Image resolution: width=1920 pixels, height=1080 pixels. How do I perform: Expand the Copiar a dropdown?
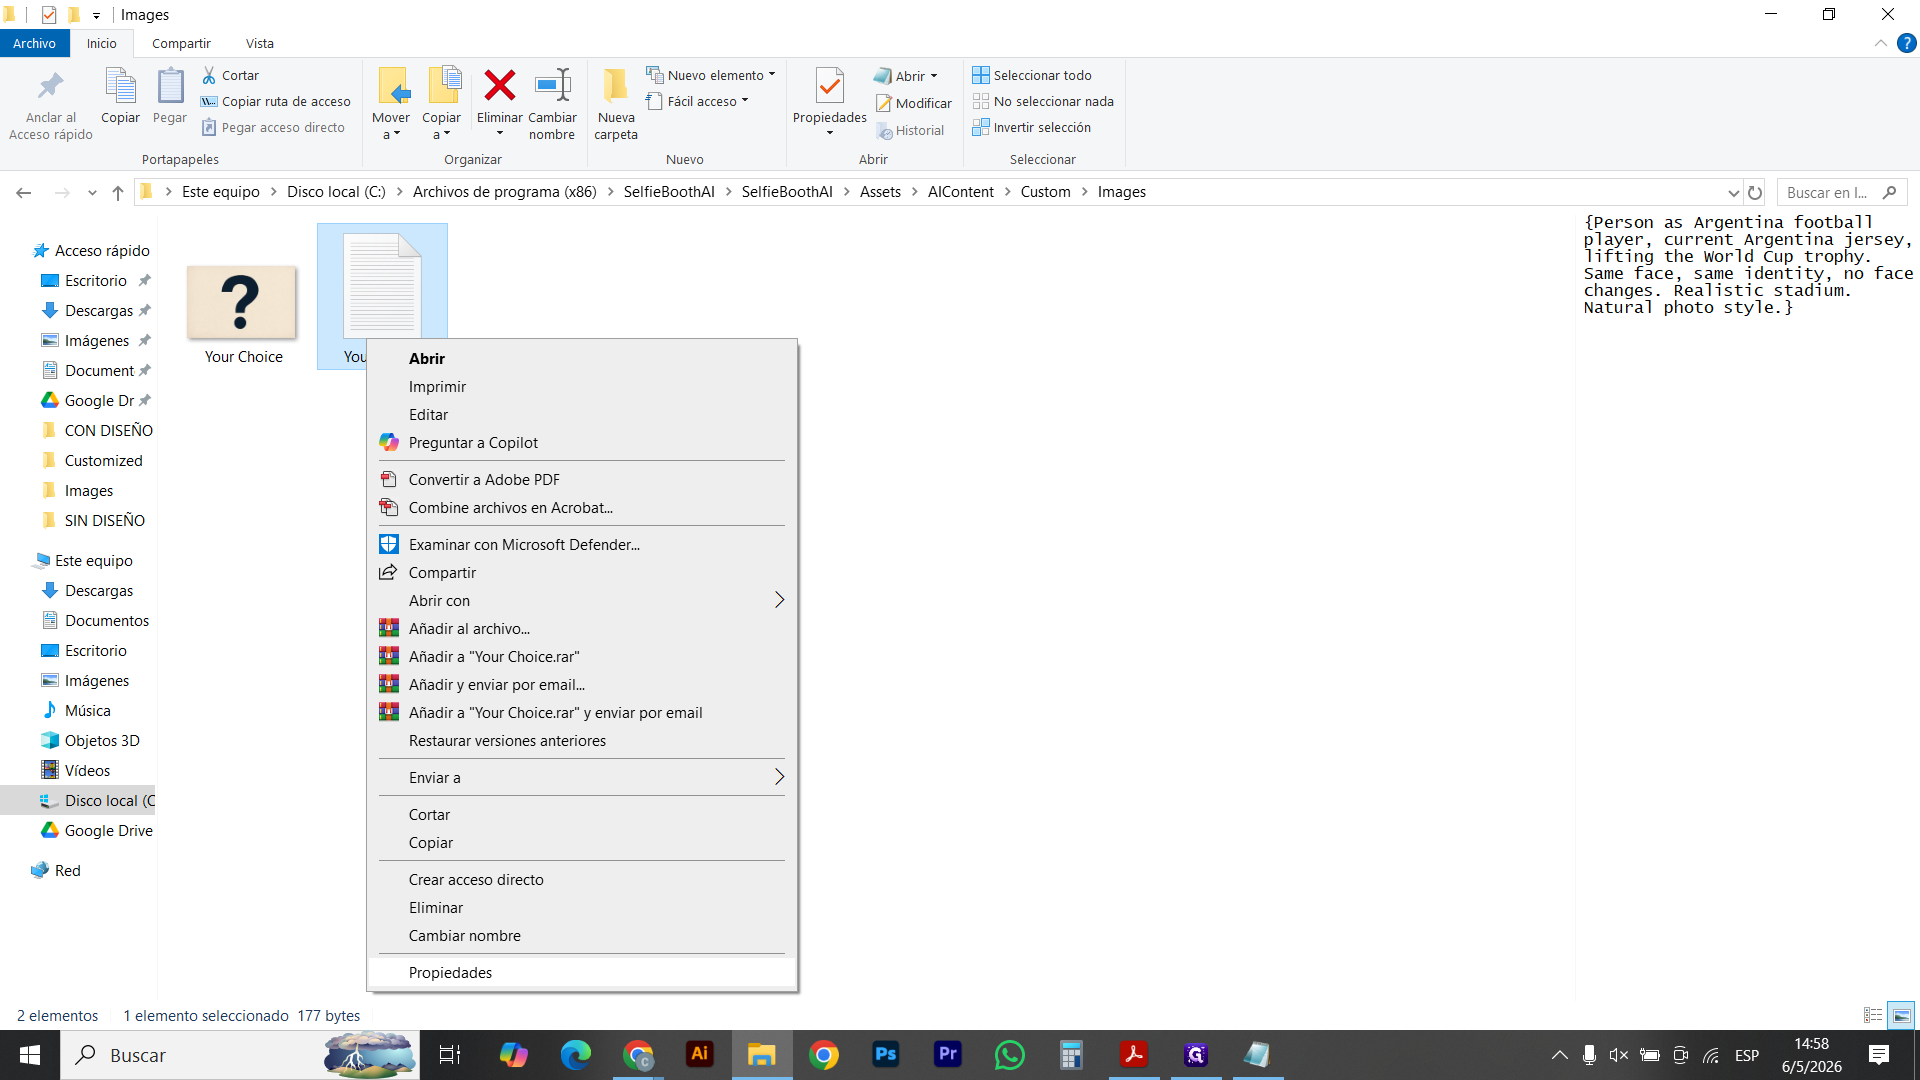441,126
